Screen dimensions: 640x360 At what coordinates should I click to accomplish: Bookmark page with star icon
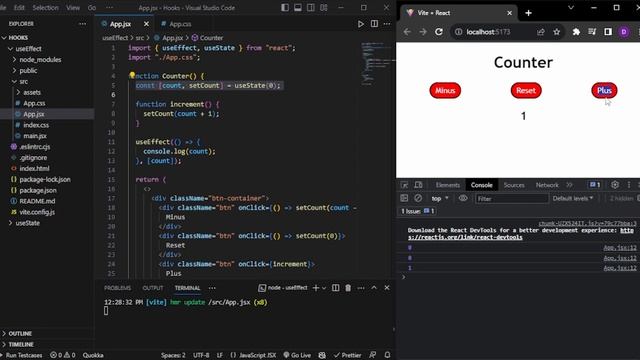(556, 32)
